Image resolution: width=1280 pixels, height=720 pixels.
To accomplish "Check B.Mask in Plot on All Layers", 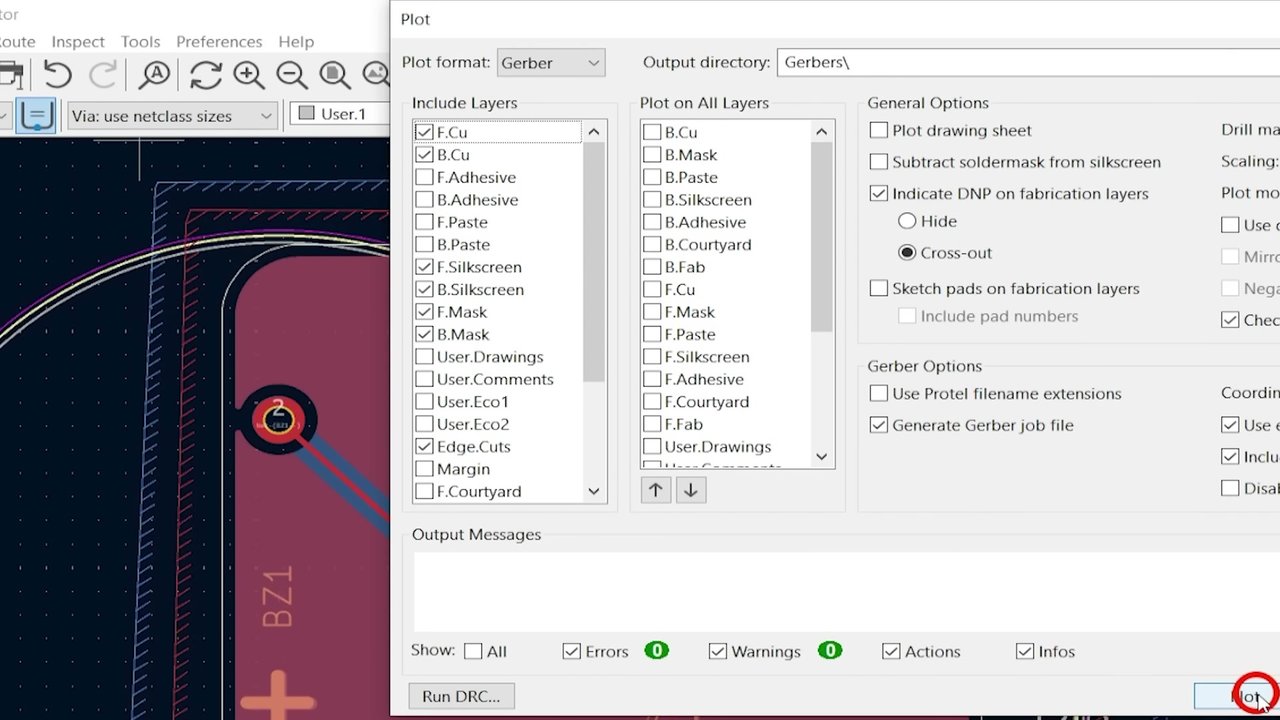I will [x=652, y=155].
